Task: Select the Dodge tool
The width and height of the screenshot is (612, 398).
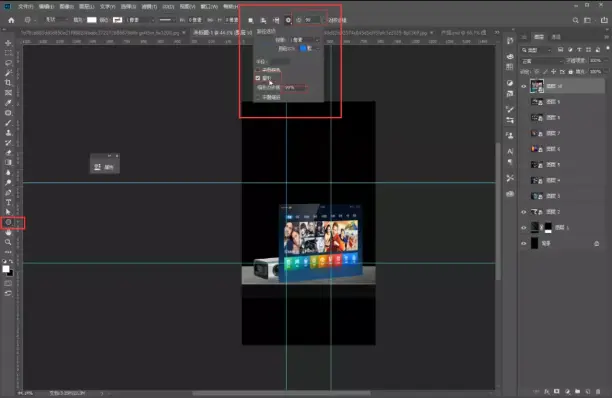Action: point(8,182)
